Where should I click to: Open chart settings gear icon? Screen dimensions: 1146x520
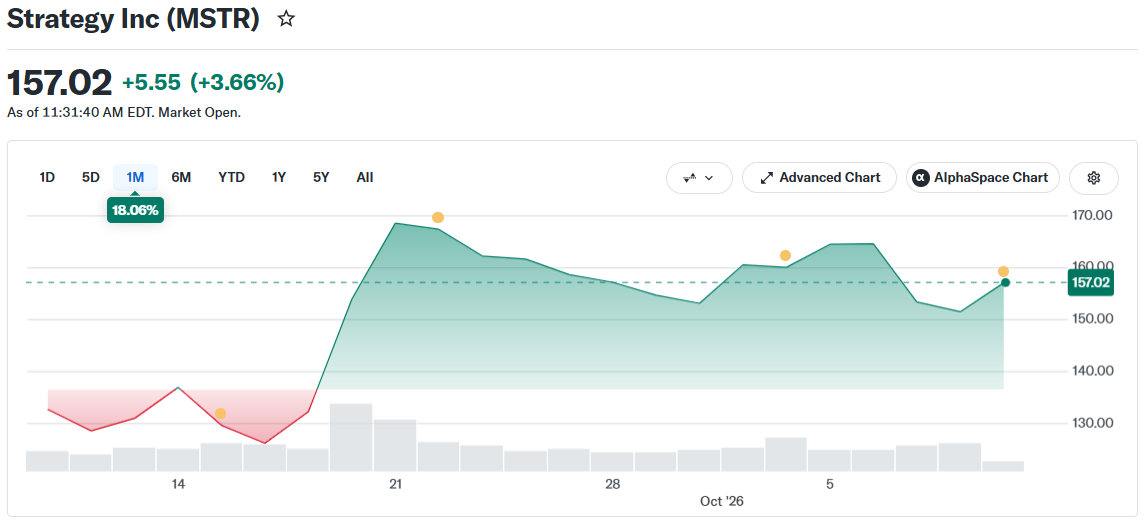click(1093, 178)
